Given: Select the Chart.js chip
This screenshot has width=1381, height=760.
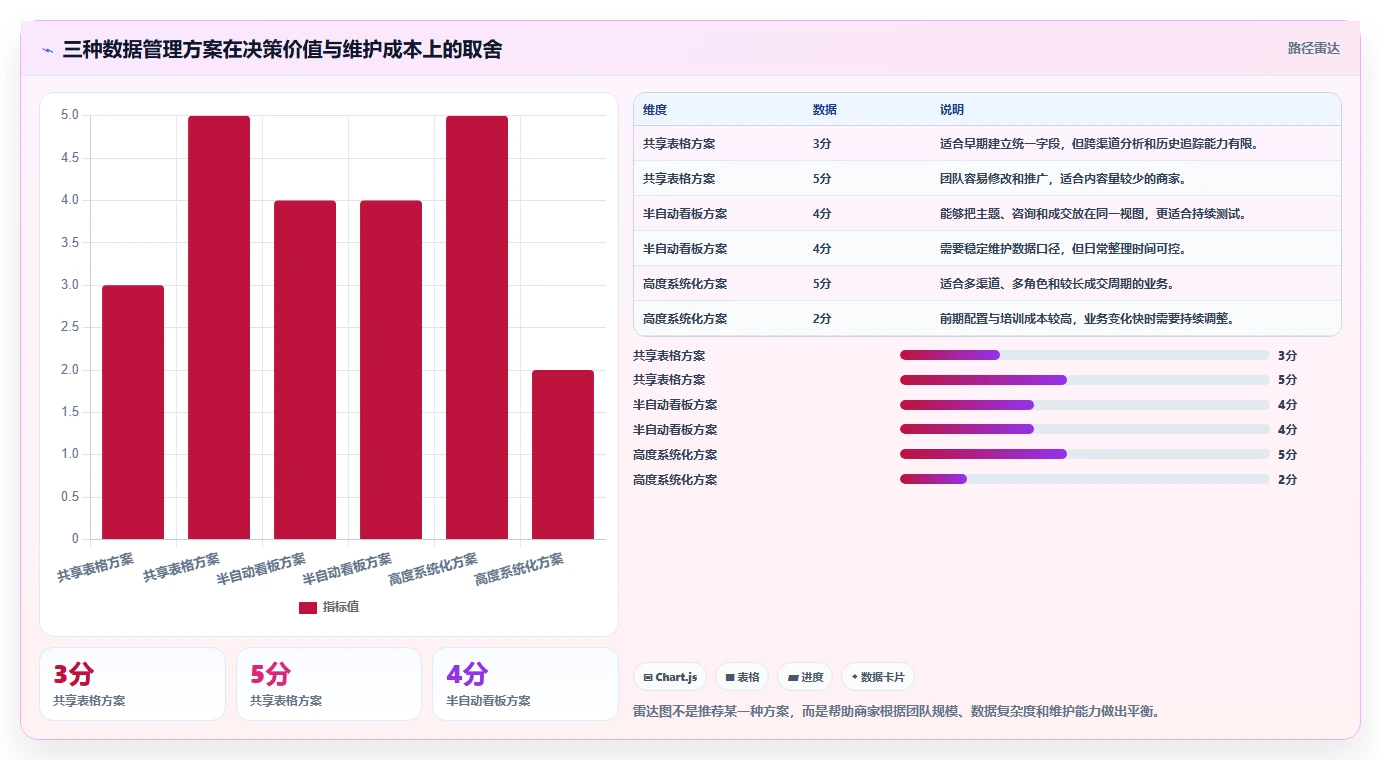Looking at the screenshot, I should [x=670, y=677].
